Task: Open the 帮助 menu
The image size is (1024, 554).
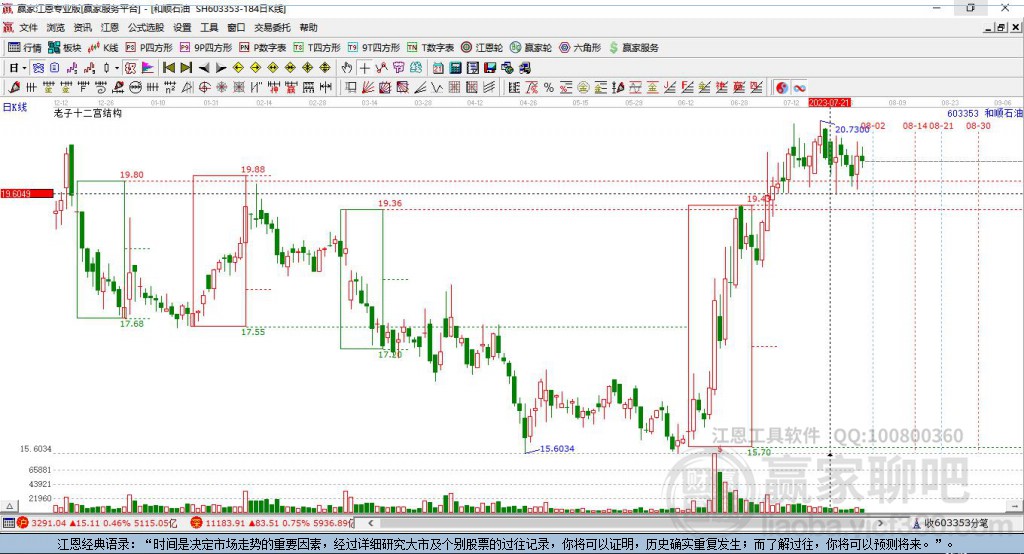Action: 308,27
